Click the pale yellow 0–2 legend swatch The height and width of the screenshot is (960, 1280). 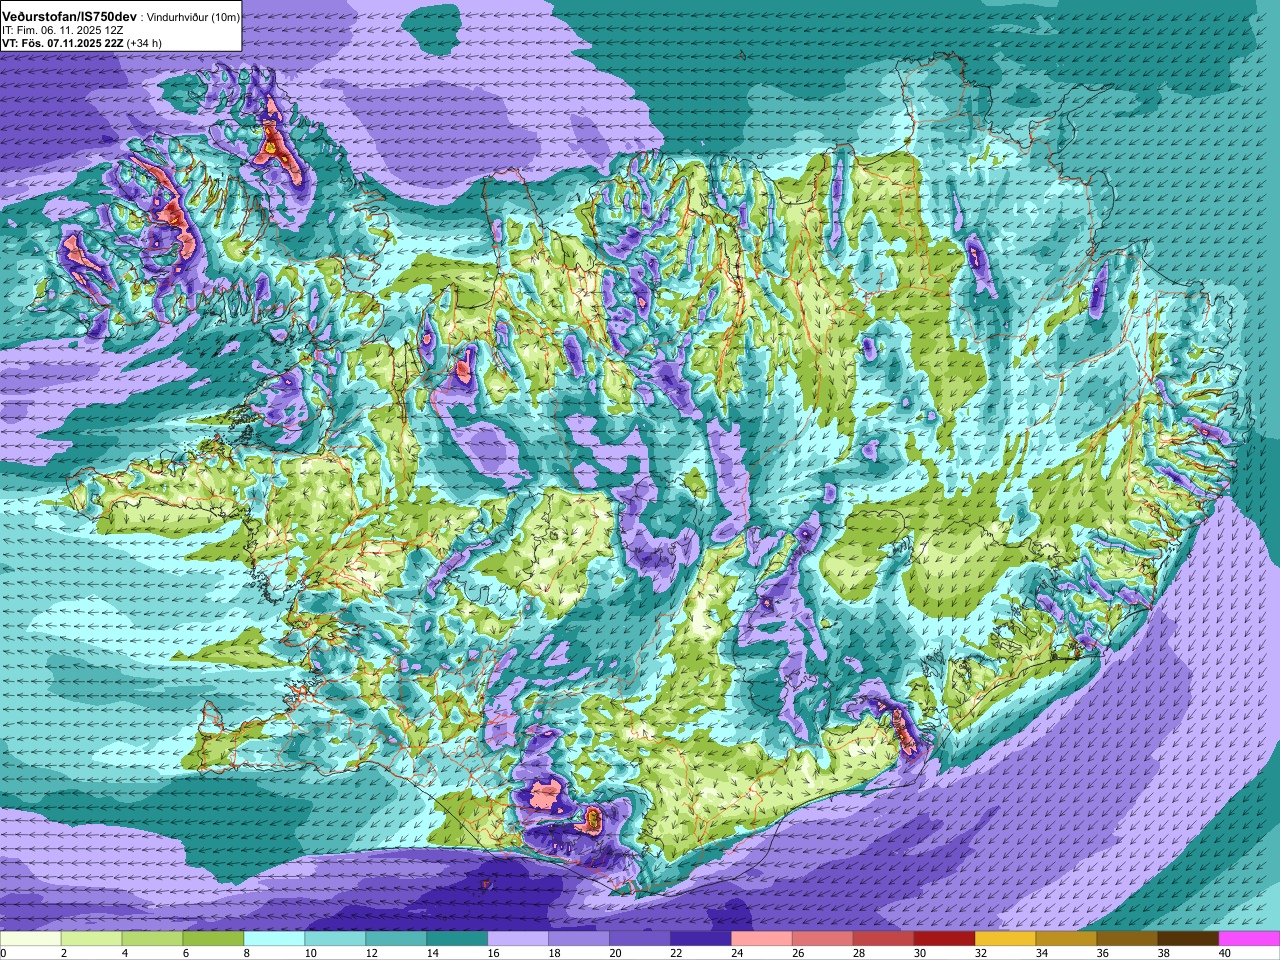click(31, 940)
